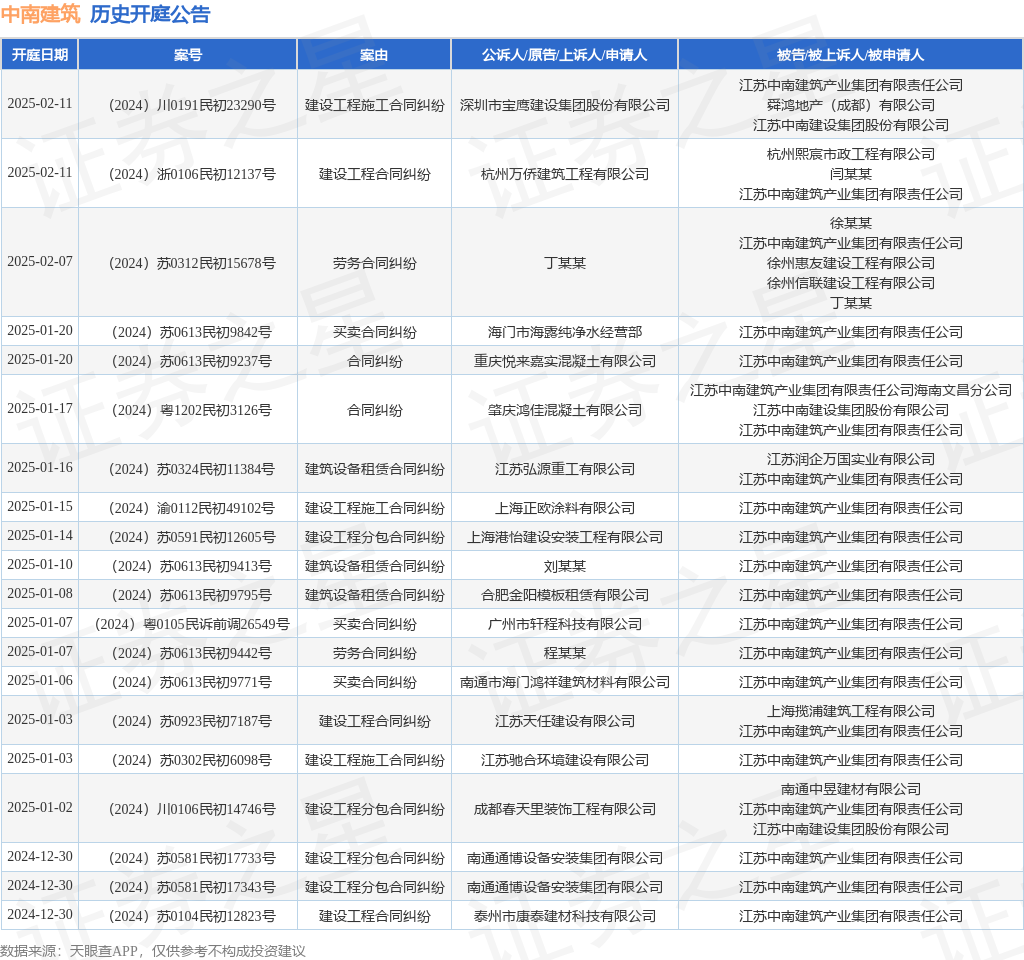Click defendant 杭州熙宸市政工程有限公司

[x=851, y=154]
